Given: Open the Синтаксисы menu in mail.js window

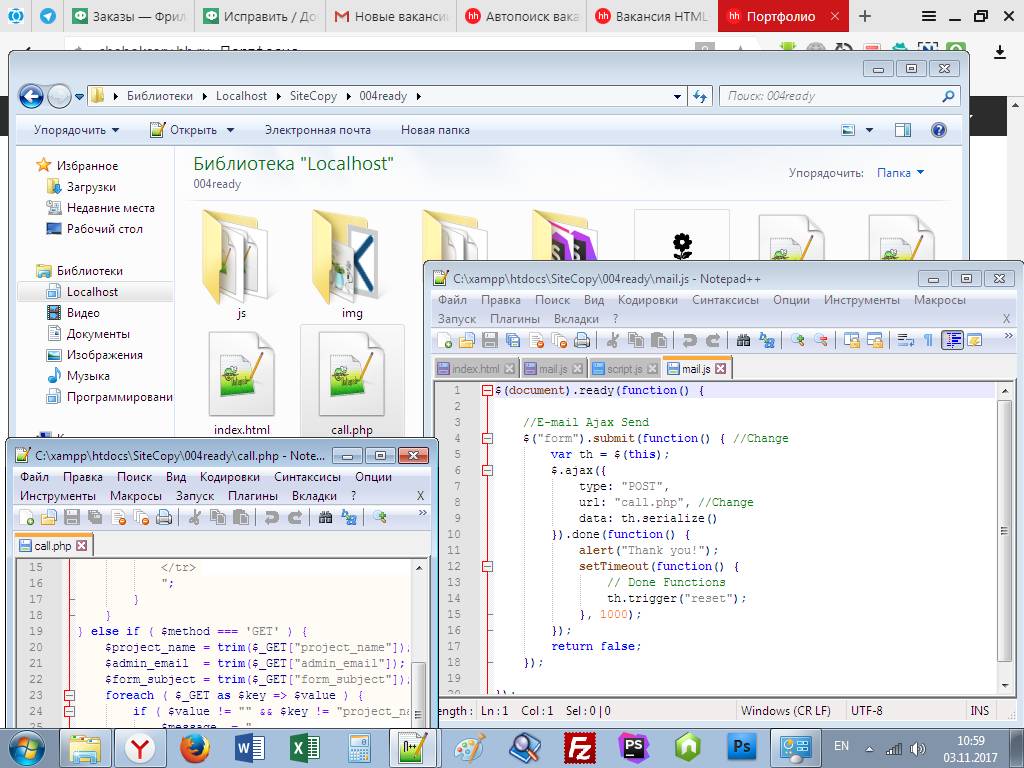Looking at the screenshot, I should [725, 300].
